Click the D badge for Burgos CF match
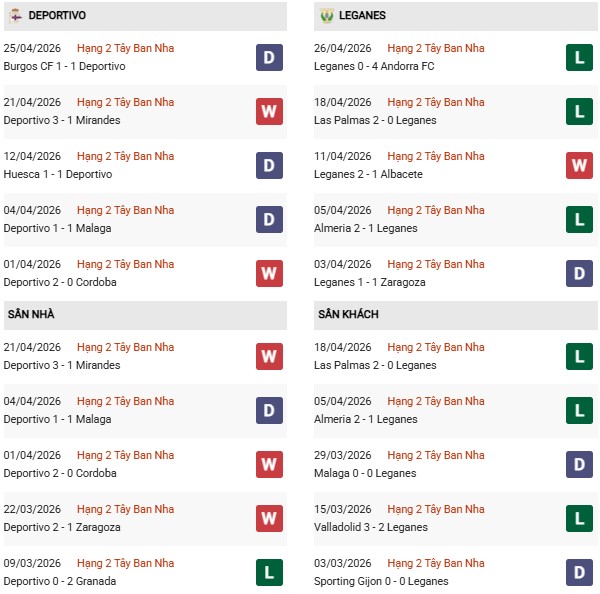 pyautogui.click(x=268, y=58)
